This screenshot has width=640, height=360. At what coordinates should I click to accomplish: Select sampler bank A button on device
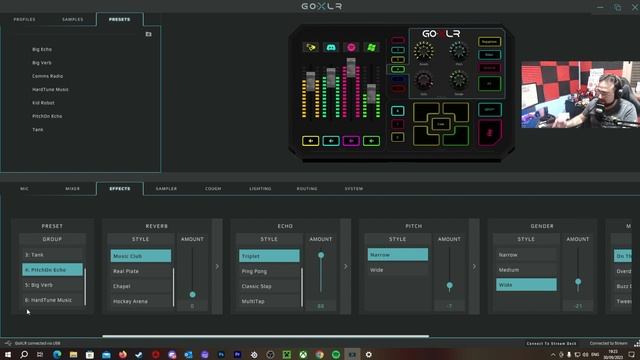click(398, 111)
